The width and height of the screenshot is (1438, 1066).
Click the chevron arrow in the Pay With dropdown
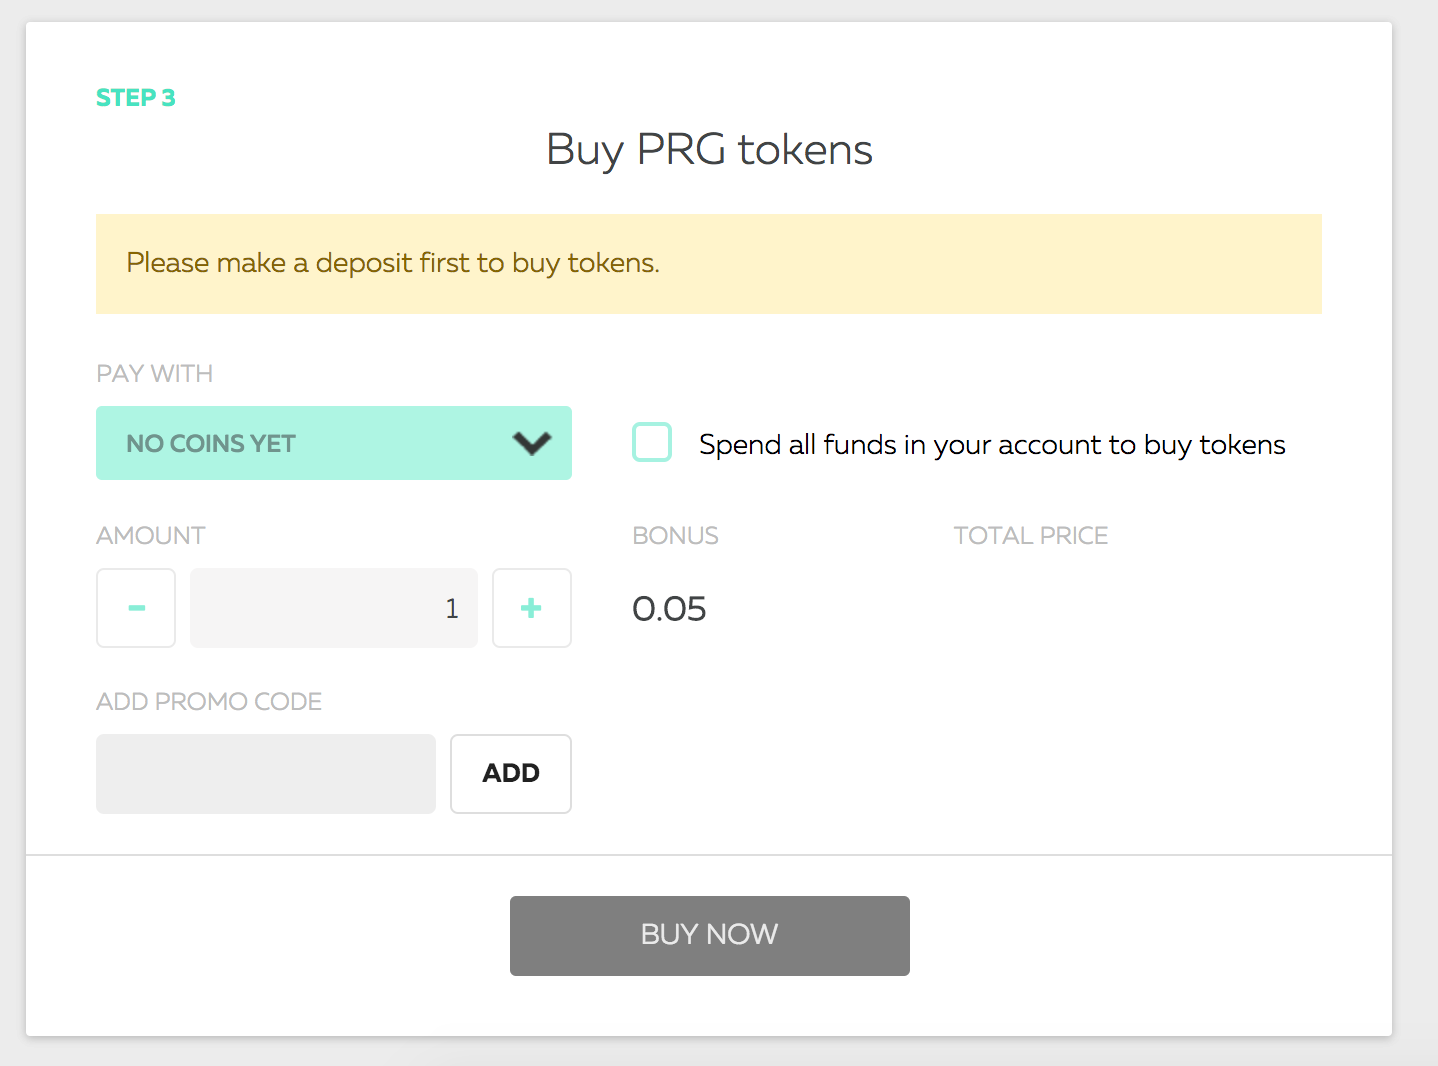point(532,443)
